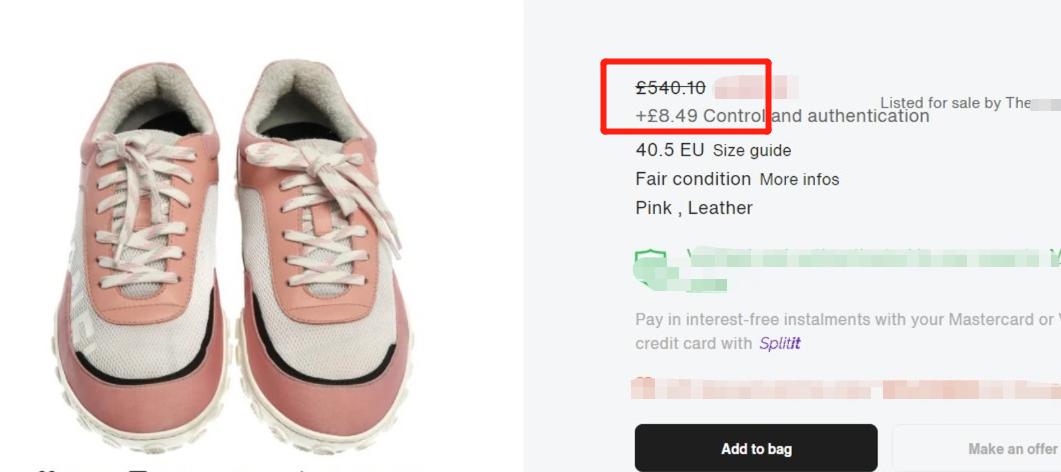Click the Pink , Leather description
Image resolution: width=1061 pixels, height=472 pixels.
point(694,208)
